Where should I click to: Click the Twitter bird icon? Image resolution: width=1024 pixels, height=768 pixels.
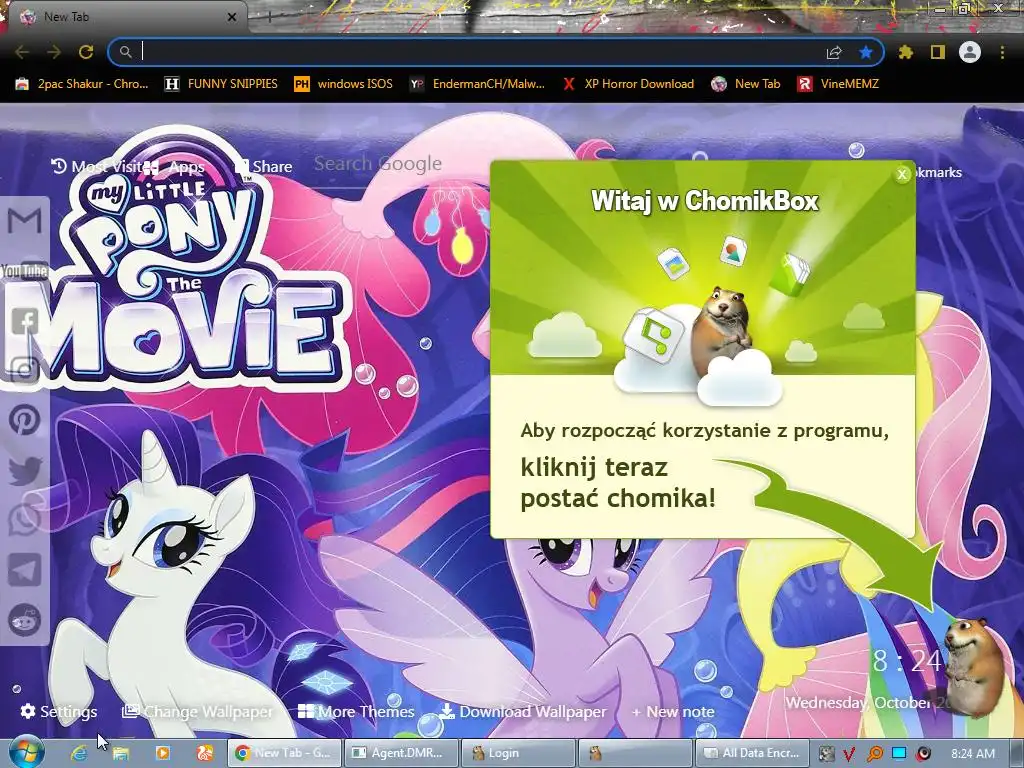(24, 470)
